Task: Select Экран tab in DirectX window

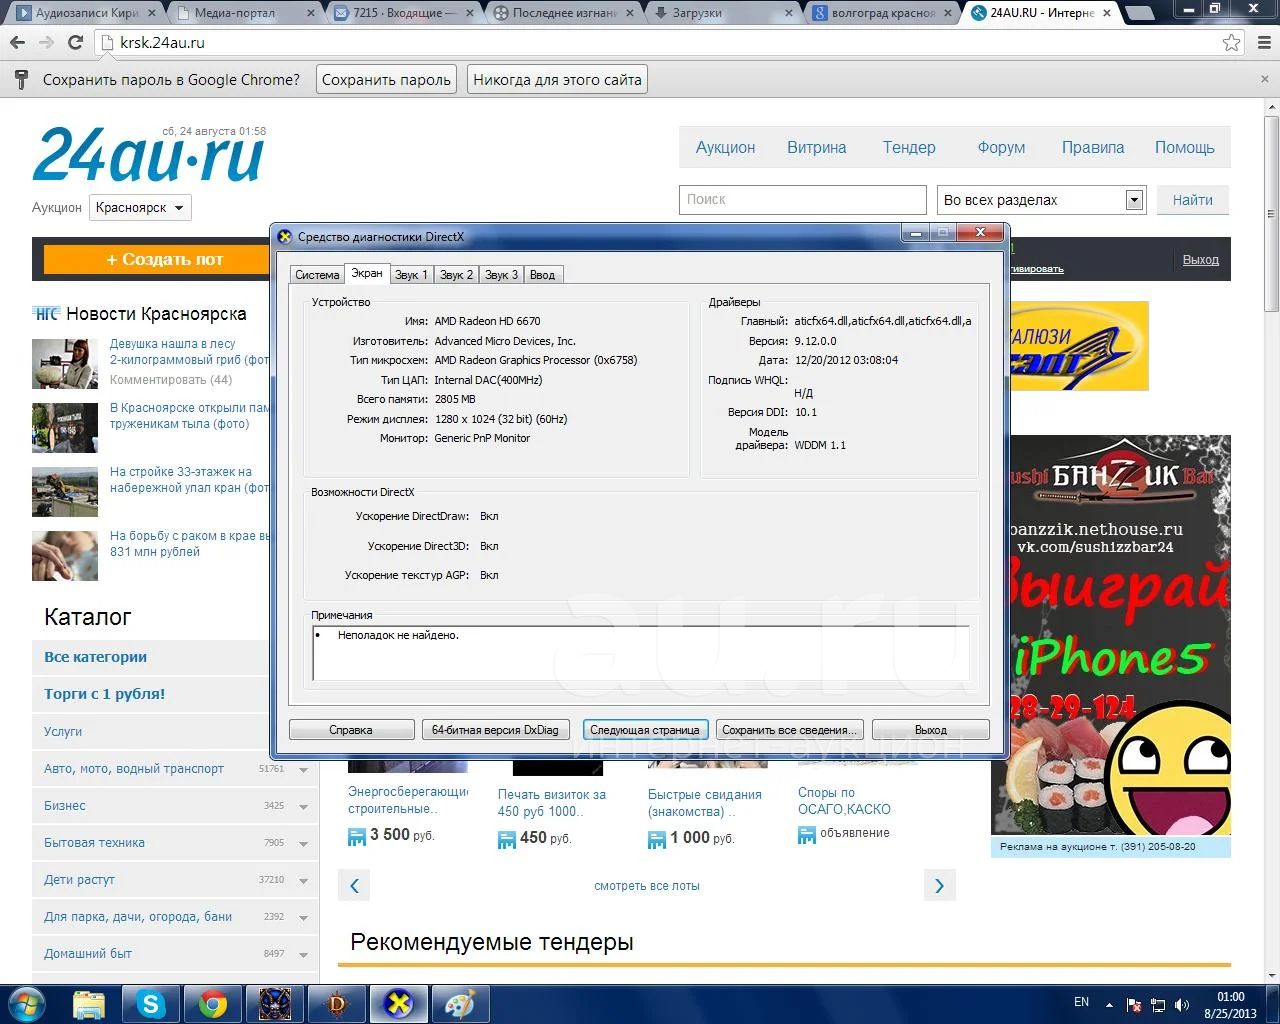Action: pos(367,273)
